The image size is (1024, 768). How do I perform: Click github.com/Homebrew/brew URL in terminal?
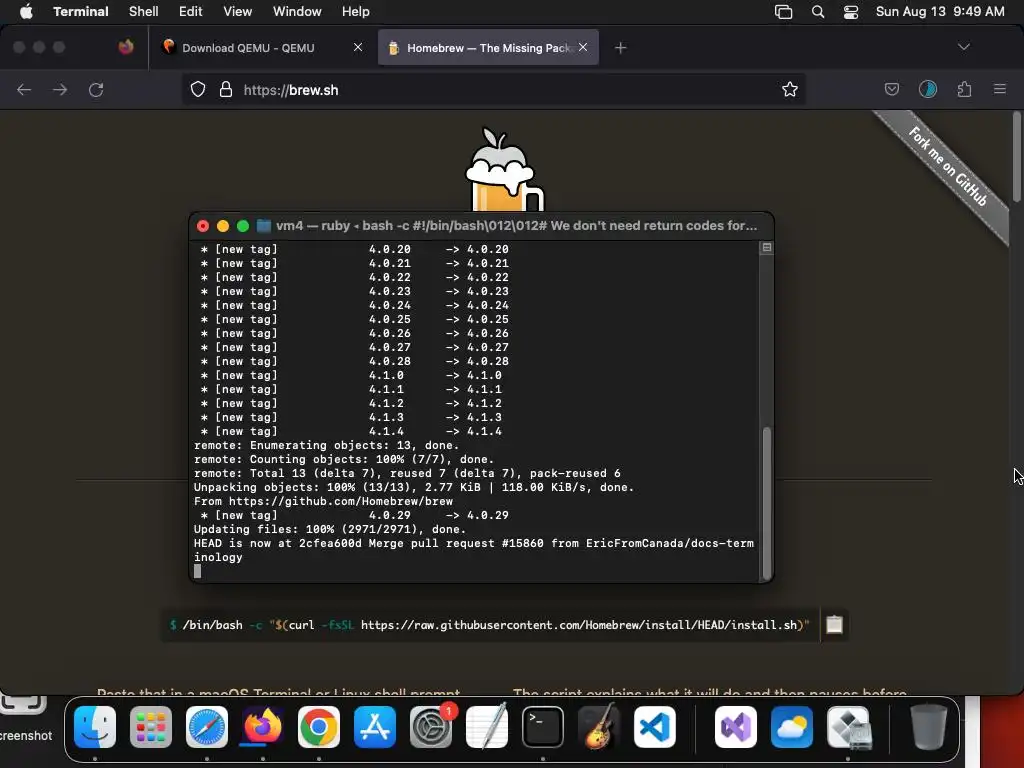(x=341, y=501)
